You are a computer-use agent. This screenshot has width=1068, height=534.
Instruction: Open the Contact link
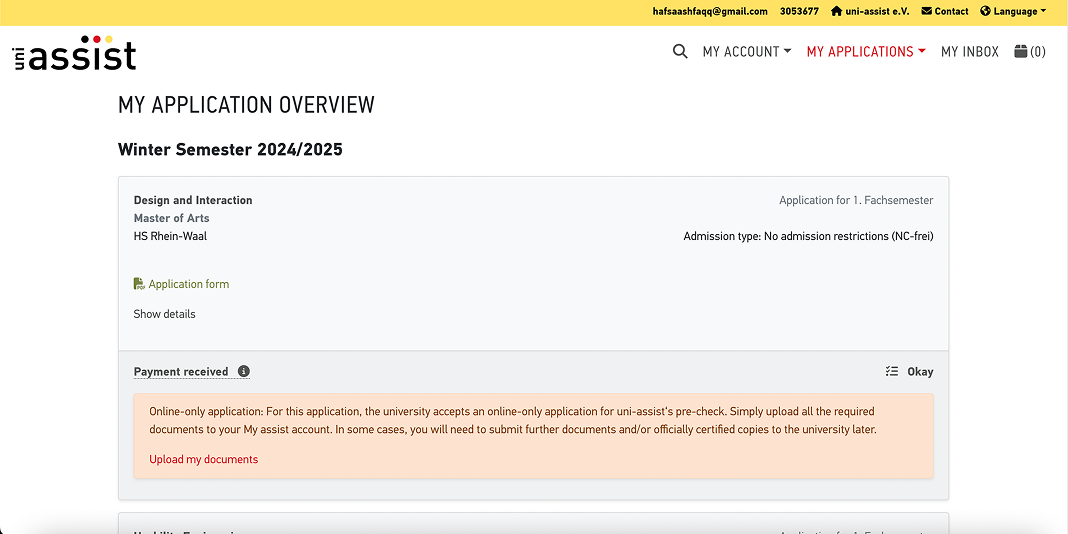pos(945,12)
